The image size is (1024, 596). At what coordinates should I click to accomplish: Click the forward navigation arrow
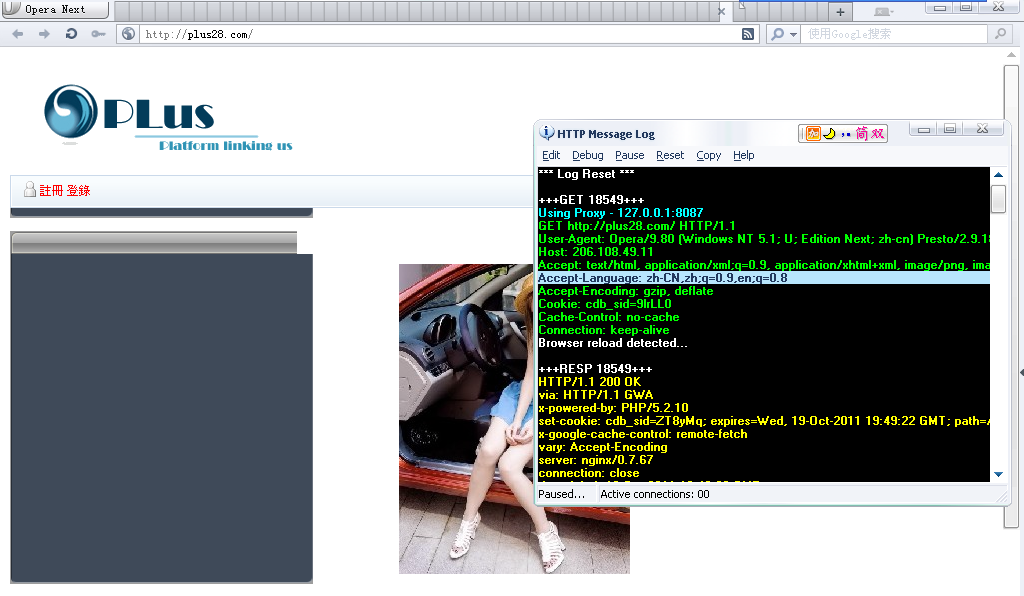point(41,33)
